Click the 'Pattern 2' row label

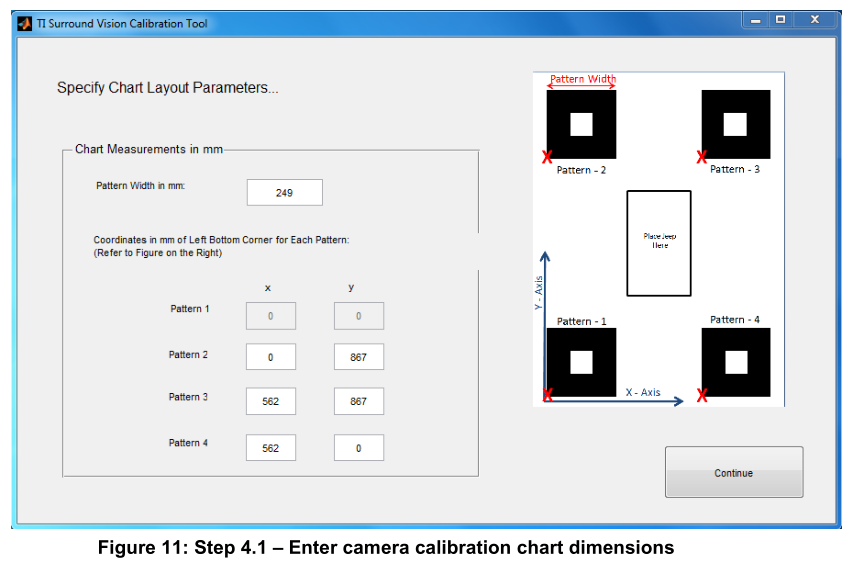[188, 354]
